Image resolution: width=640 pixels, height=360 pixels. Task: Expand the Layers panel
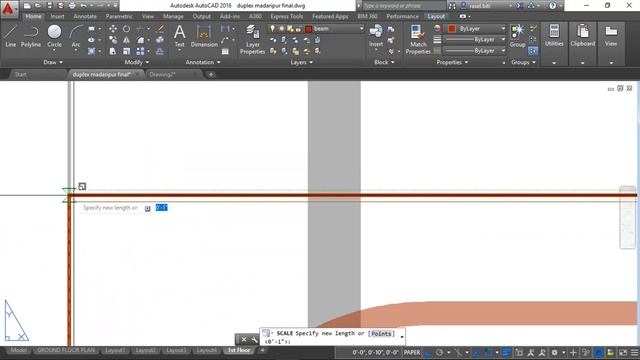302,62
